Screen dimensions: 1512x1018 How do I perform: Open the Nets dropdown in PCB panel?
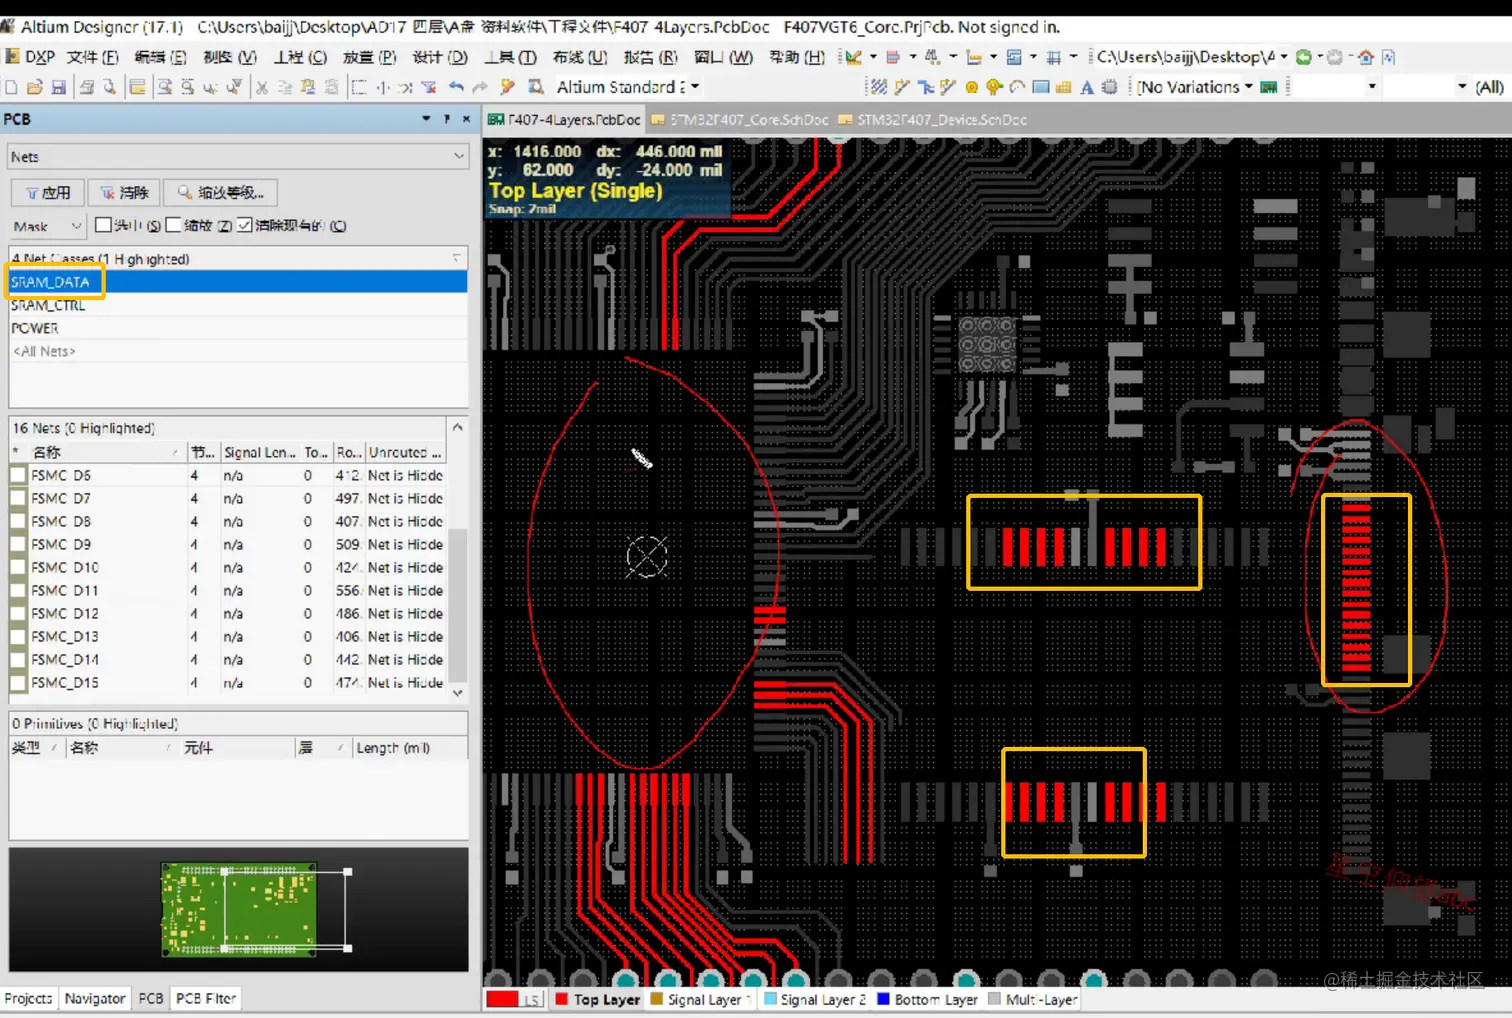(x=459, y=156)
